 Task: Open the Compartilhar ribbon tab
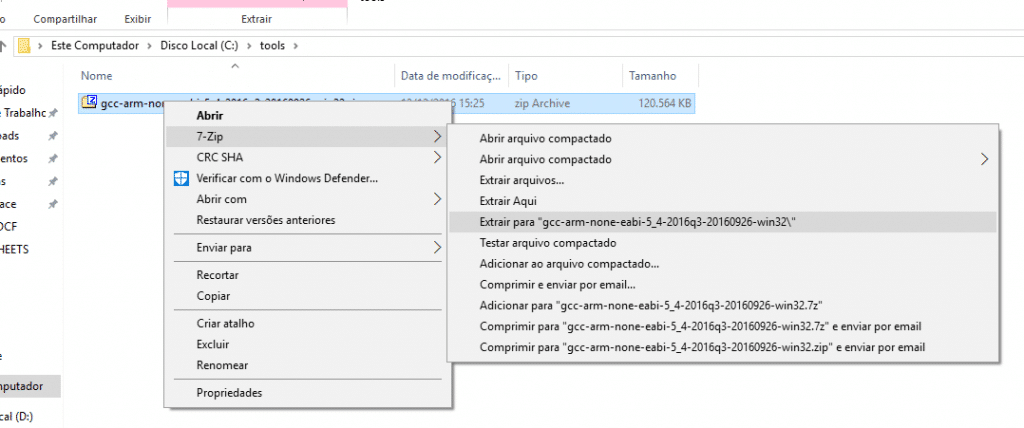pos(66,19)
